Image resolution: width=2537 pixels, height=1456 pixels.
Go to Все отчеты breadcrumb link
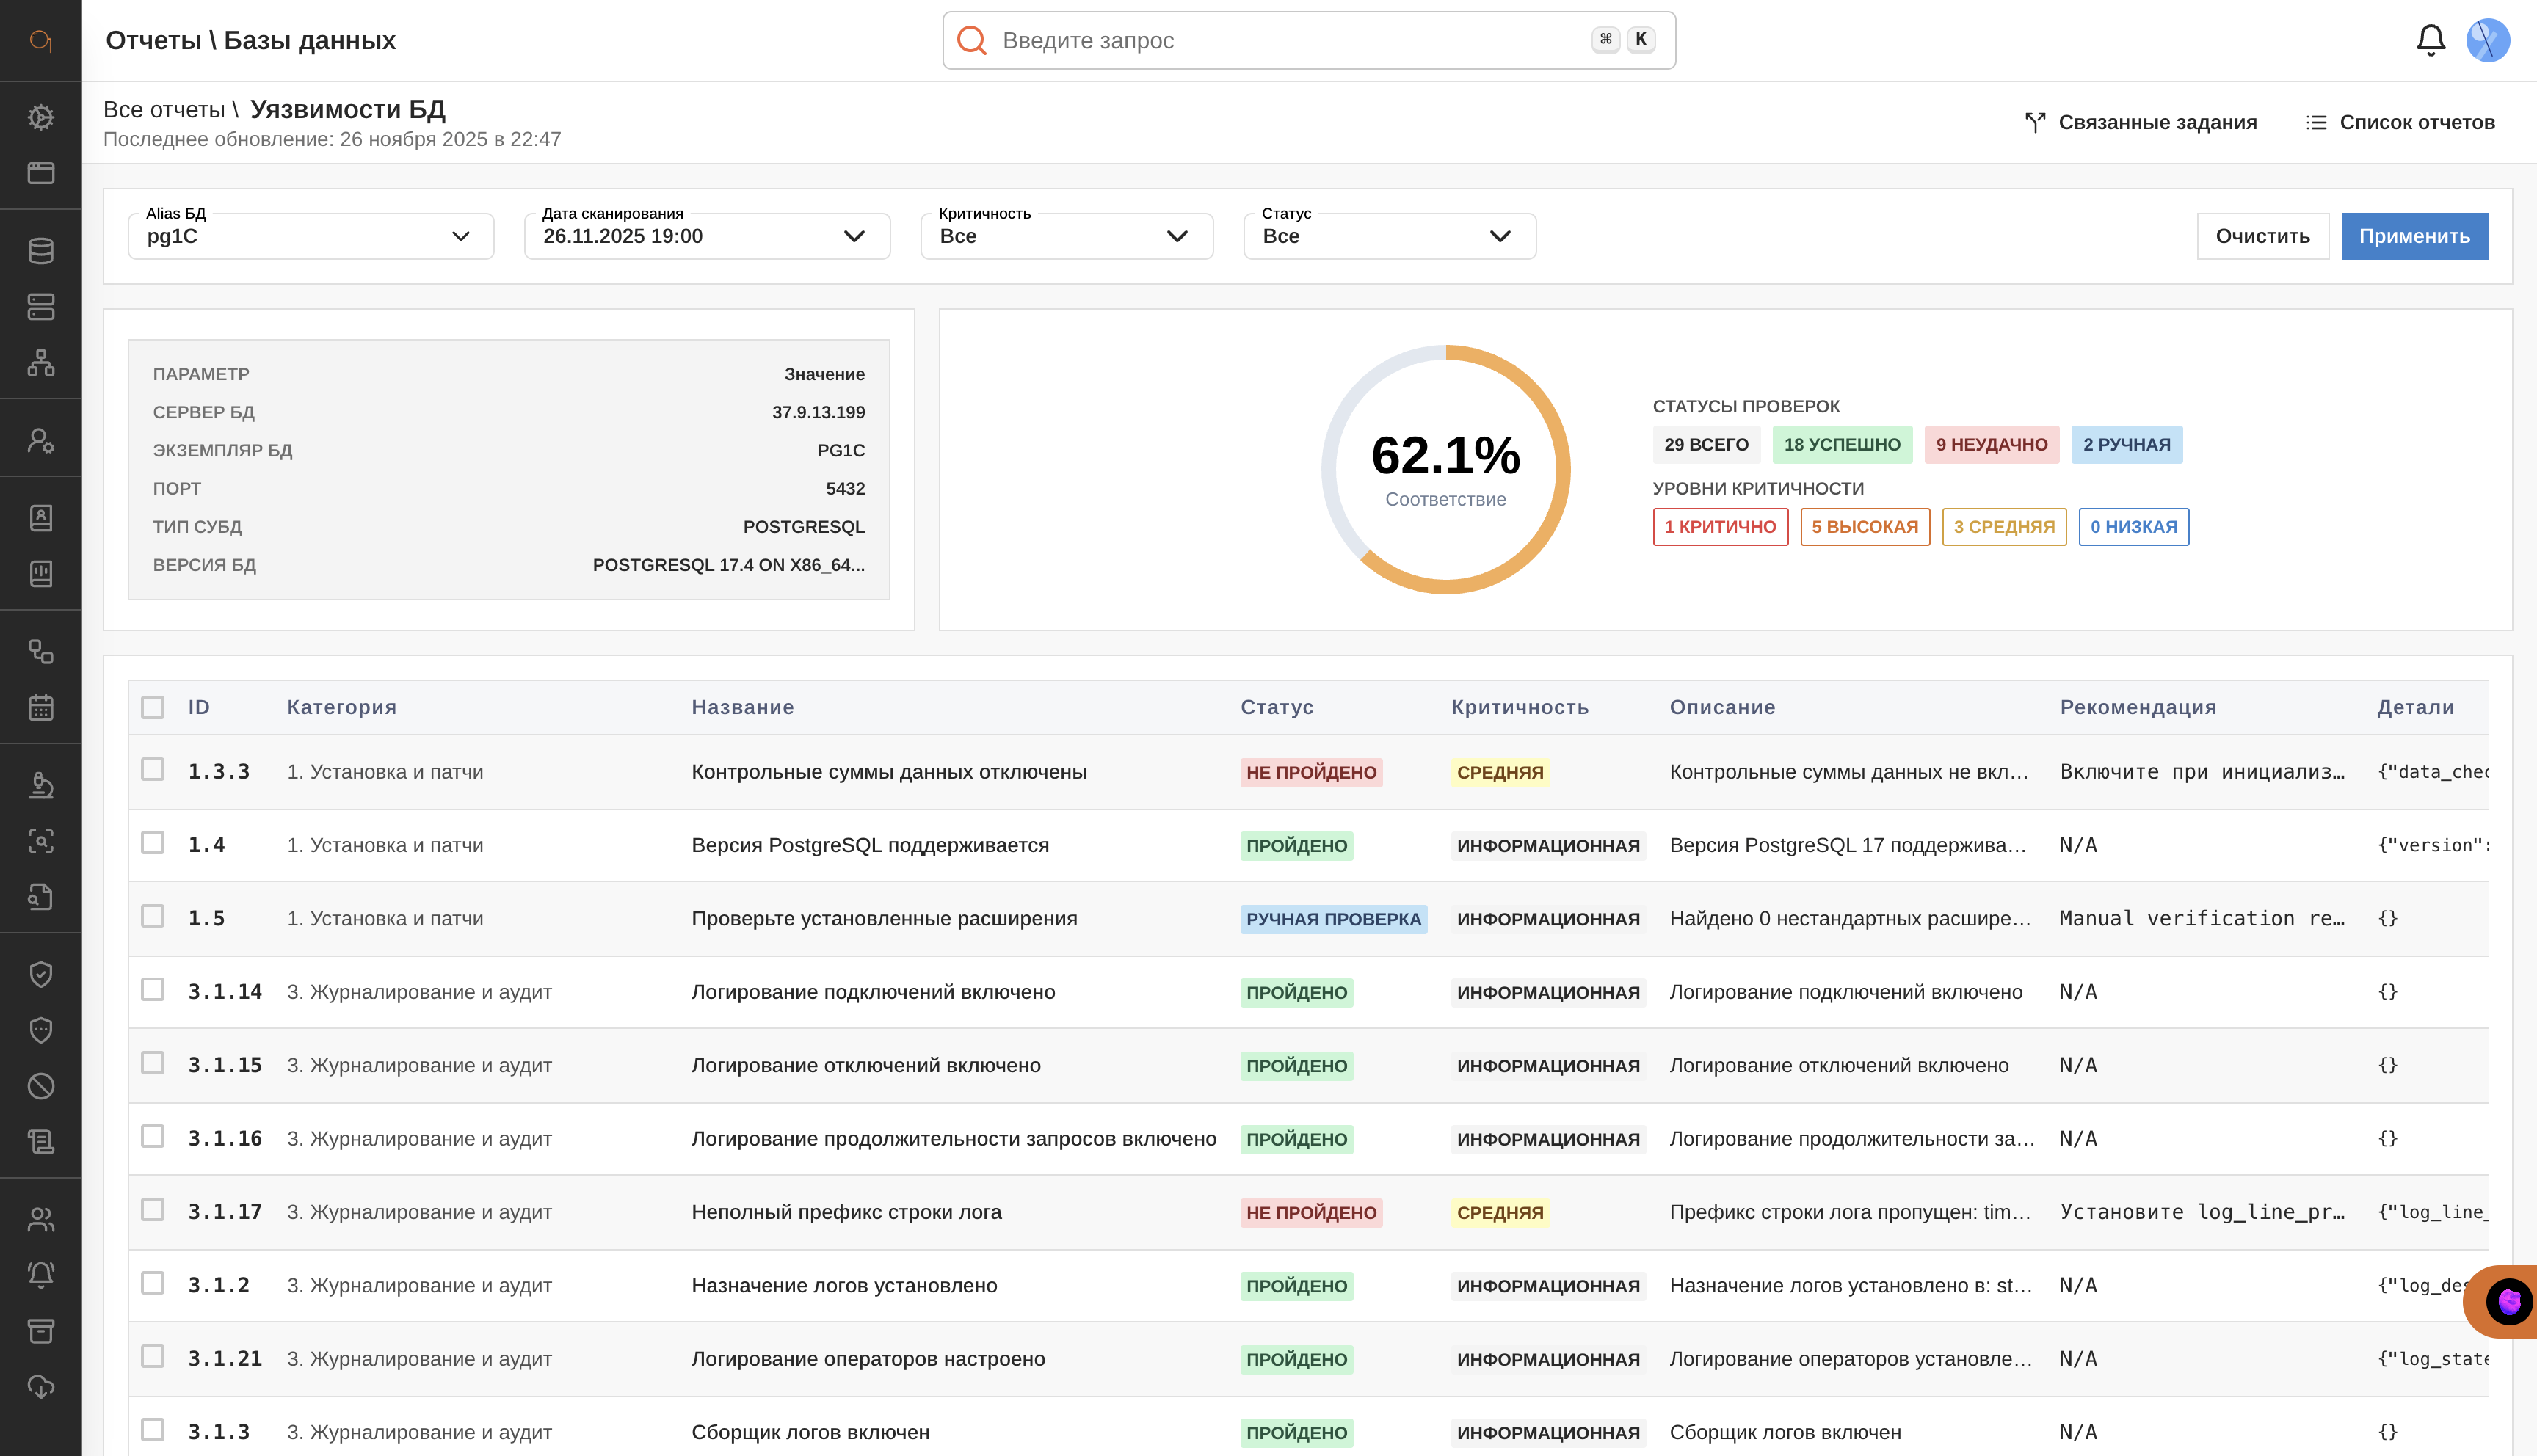[x=164, y=109]
